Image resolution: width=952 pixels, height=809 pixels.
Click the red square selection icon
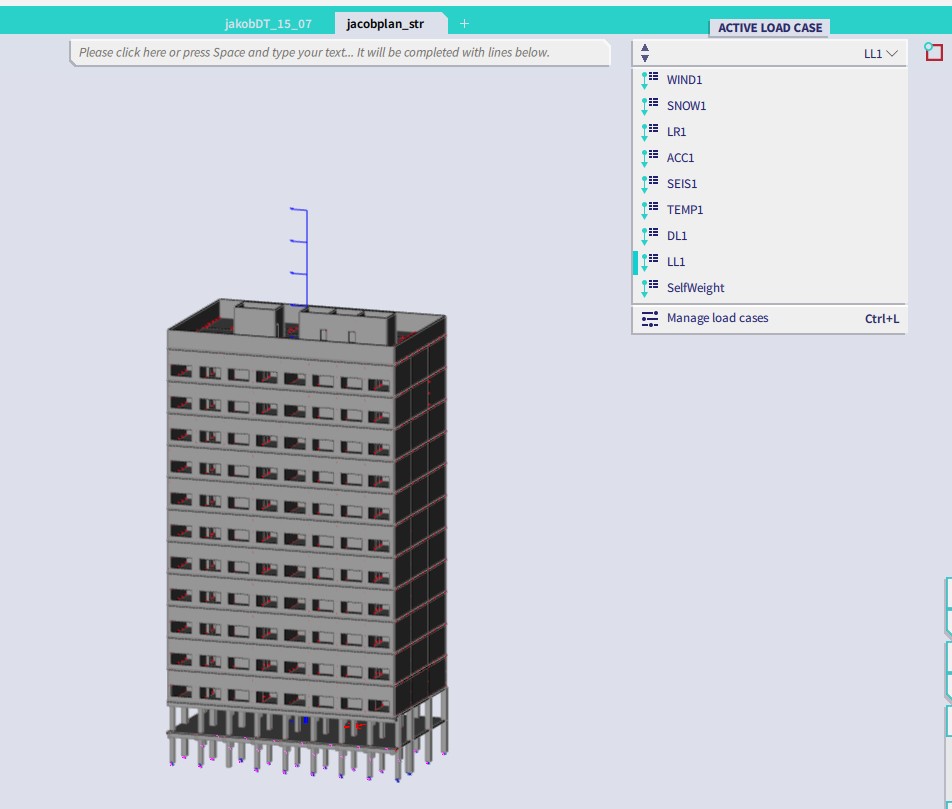click(934, 52)
